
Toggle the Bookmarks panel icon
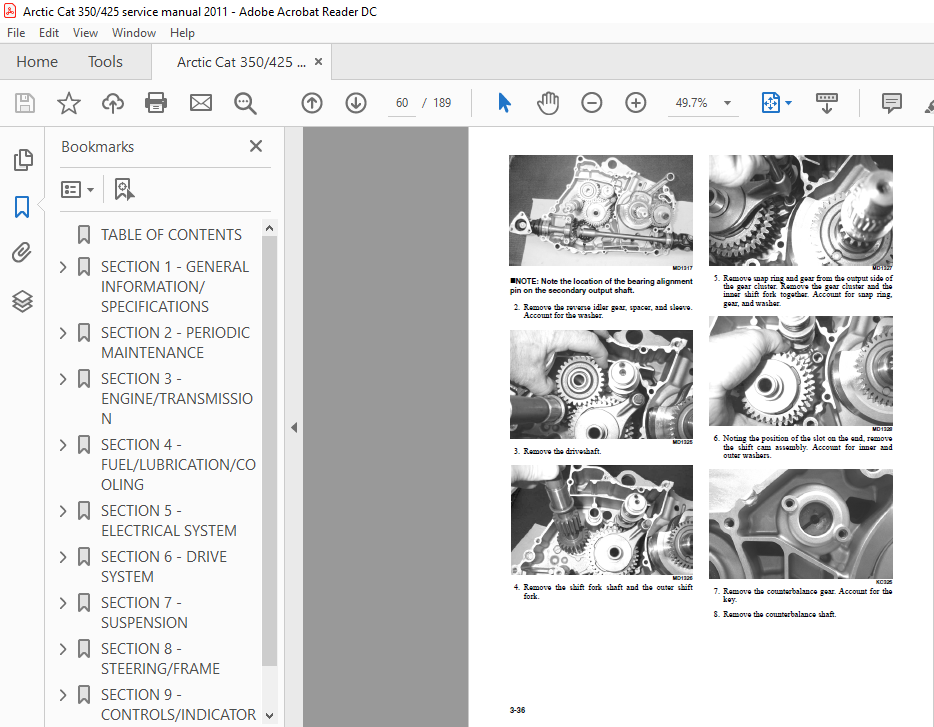click(x=22, y=207)
